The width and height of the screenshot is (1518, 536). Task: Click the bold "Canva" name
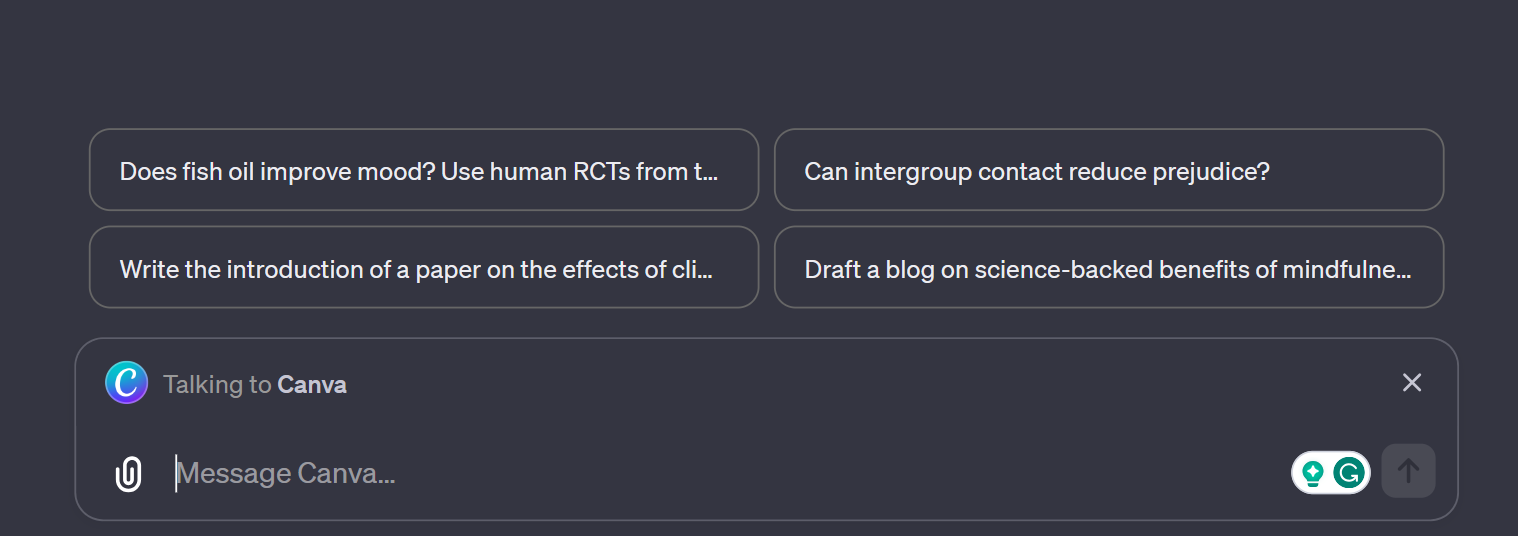312,385
